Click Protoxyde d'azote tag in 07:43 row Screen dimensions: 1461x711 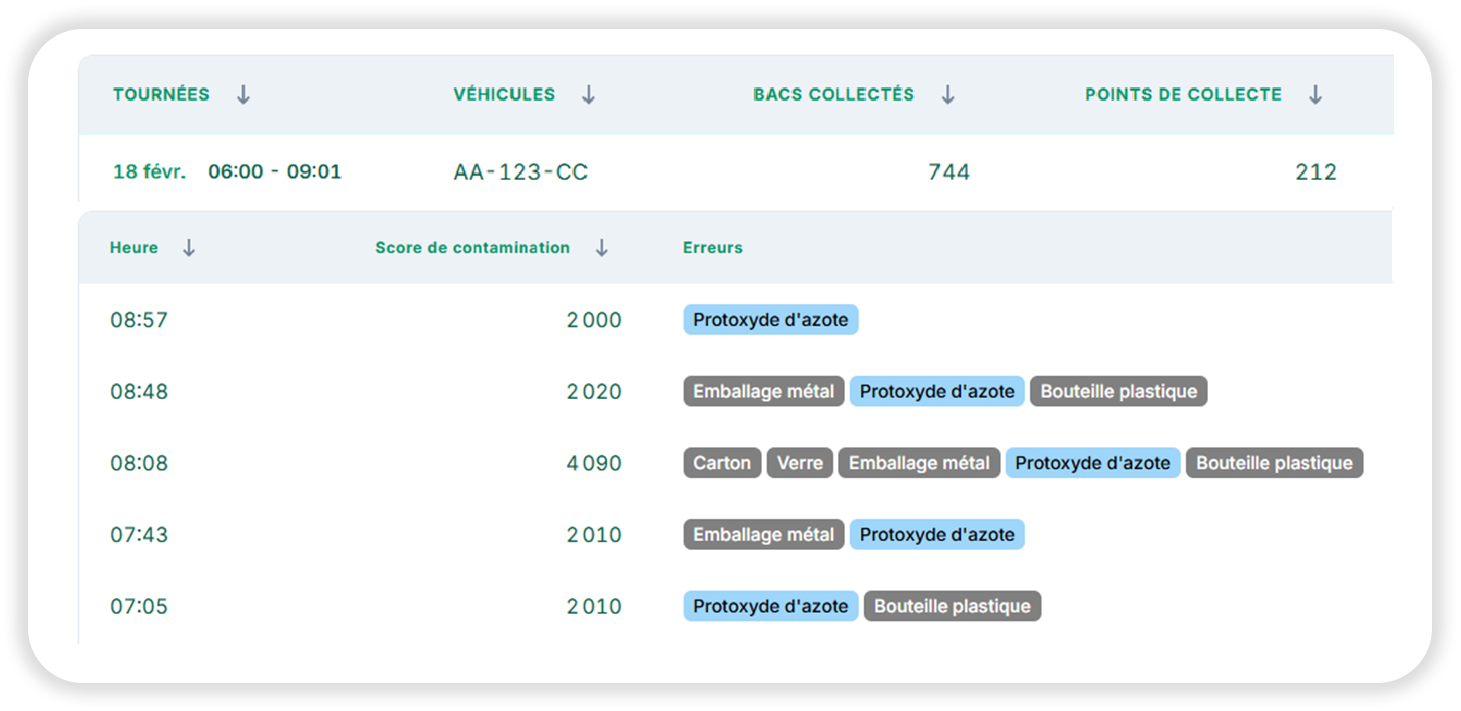coord(937,535)
